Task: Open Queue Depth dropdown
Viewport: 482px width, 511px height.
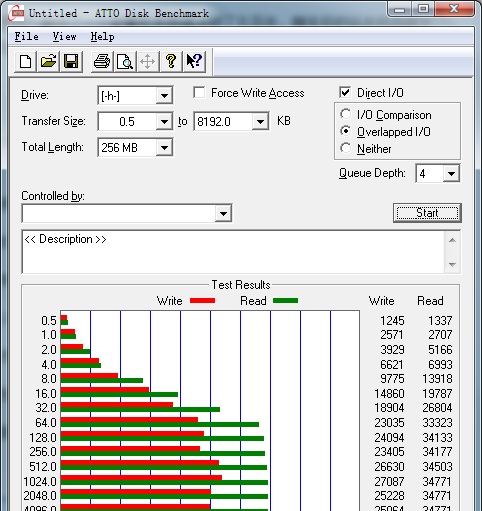Action: [x=451, y=173]
